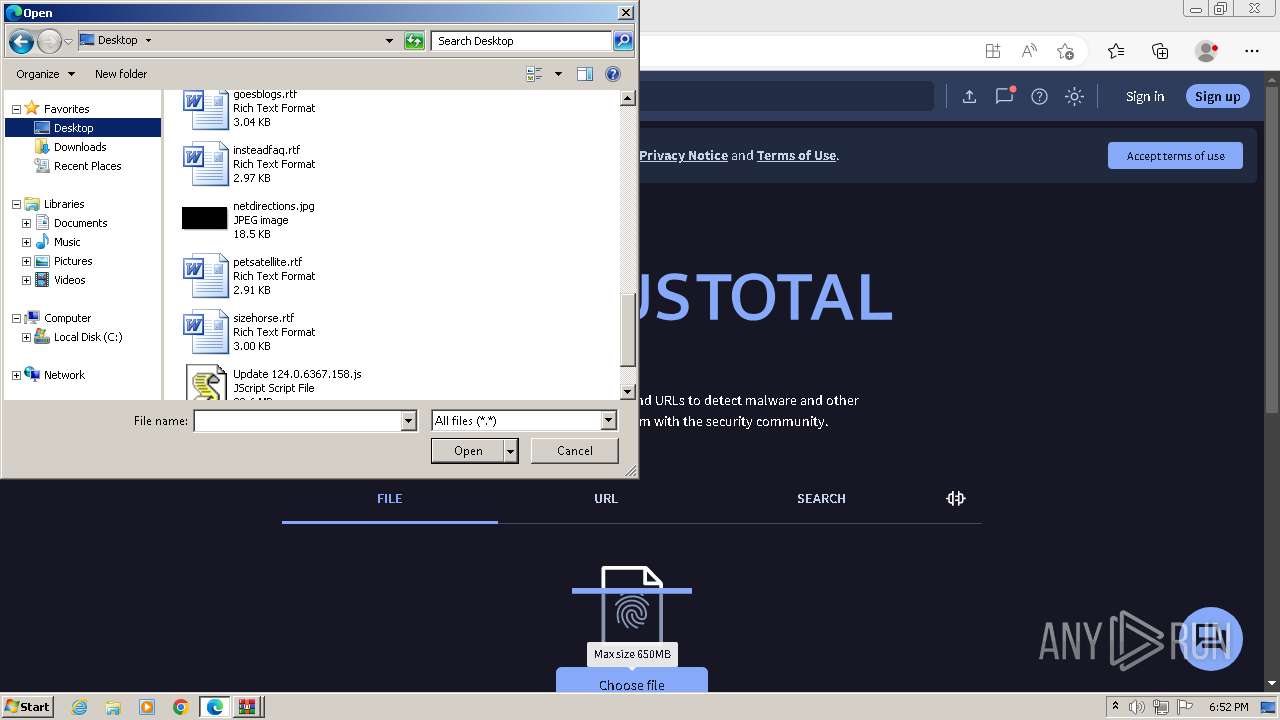Viewport: 1280px width, 720px height.
Task: Open VirusTotal help question-mark icon
Action: click(x=1039, y=96)
